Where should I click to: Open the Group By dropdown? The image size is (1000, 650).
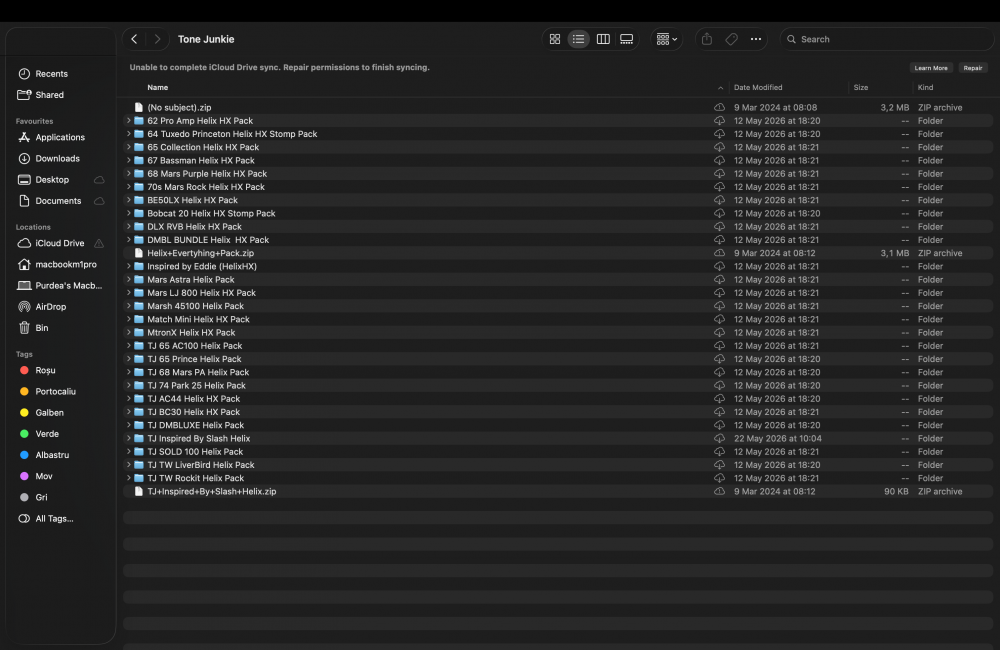[666, 39]
